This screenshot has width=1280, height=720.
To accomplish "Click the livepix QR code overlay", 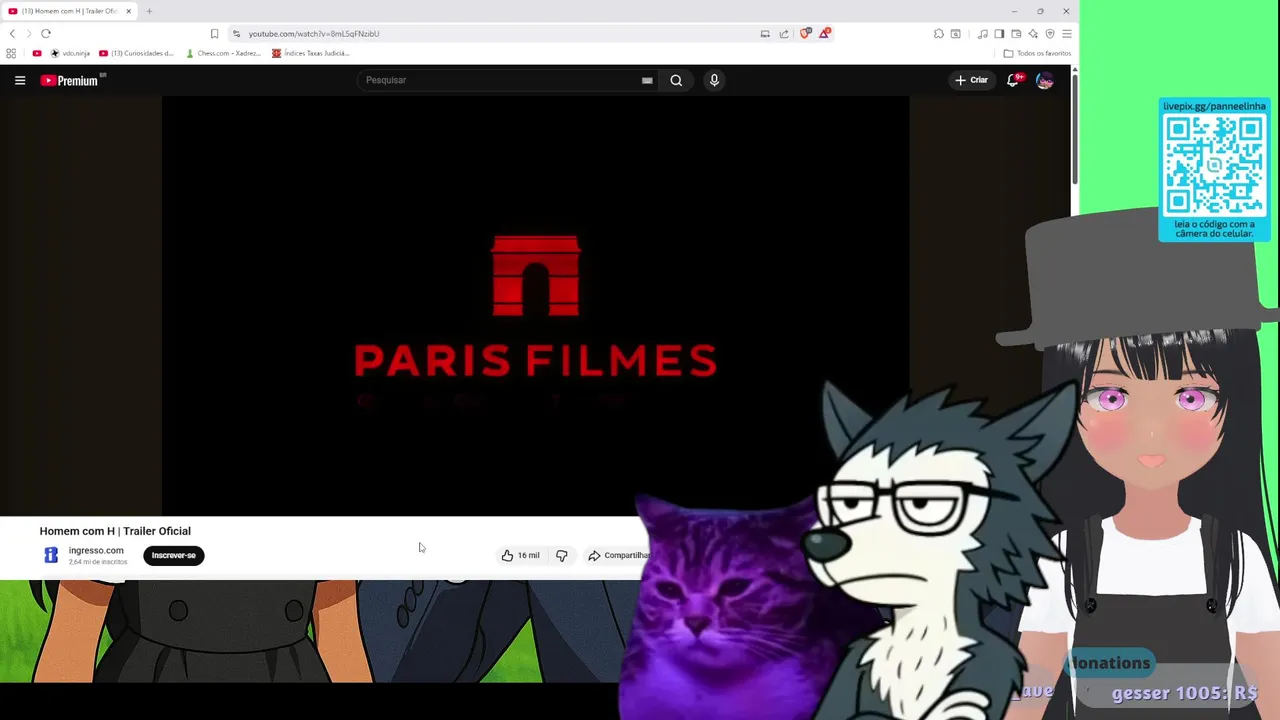I will 1214,170.
